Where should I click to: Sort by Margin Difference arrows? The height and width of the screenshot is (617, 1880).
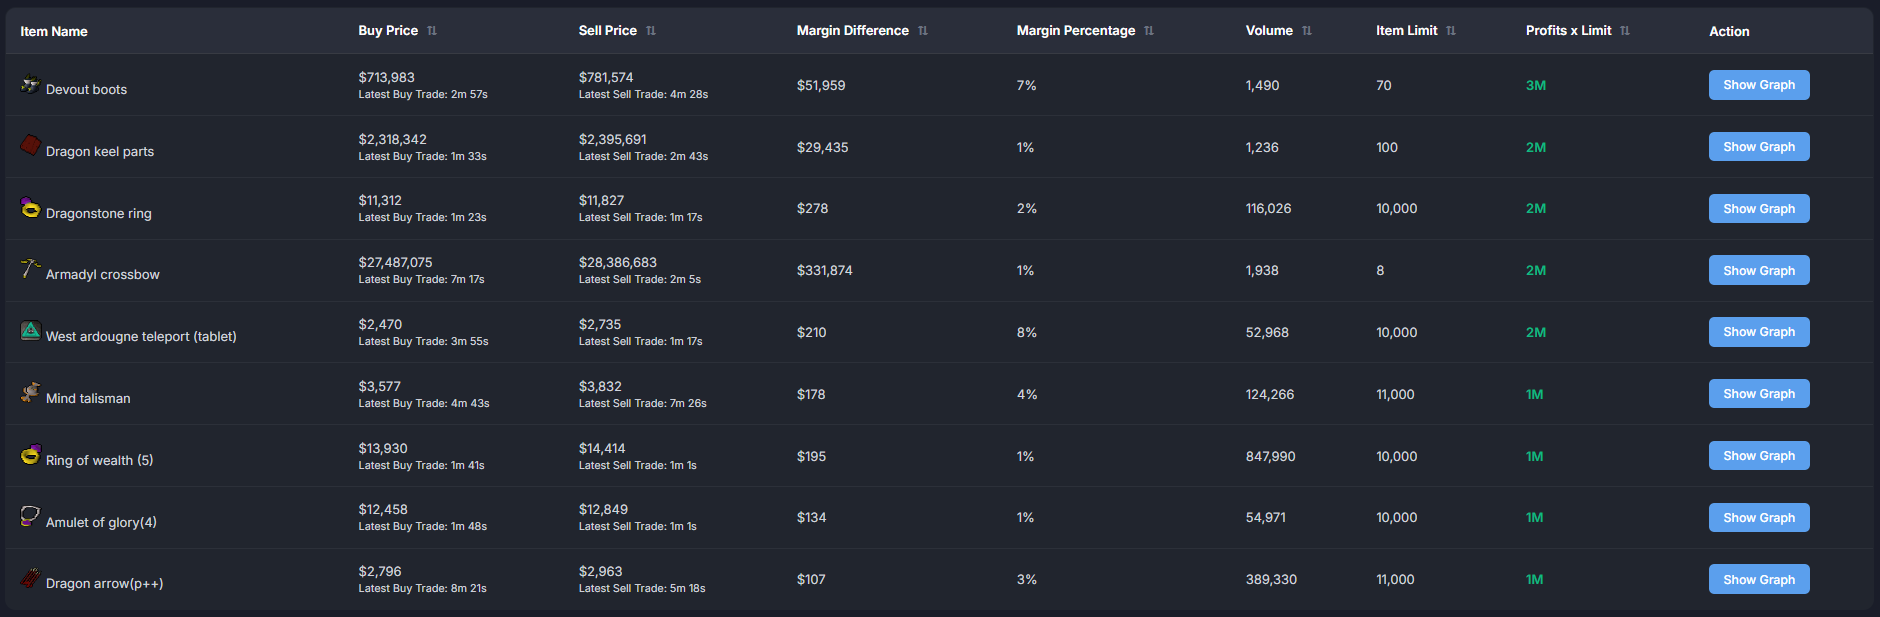[923, 31]
